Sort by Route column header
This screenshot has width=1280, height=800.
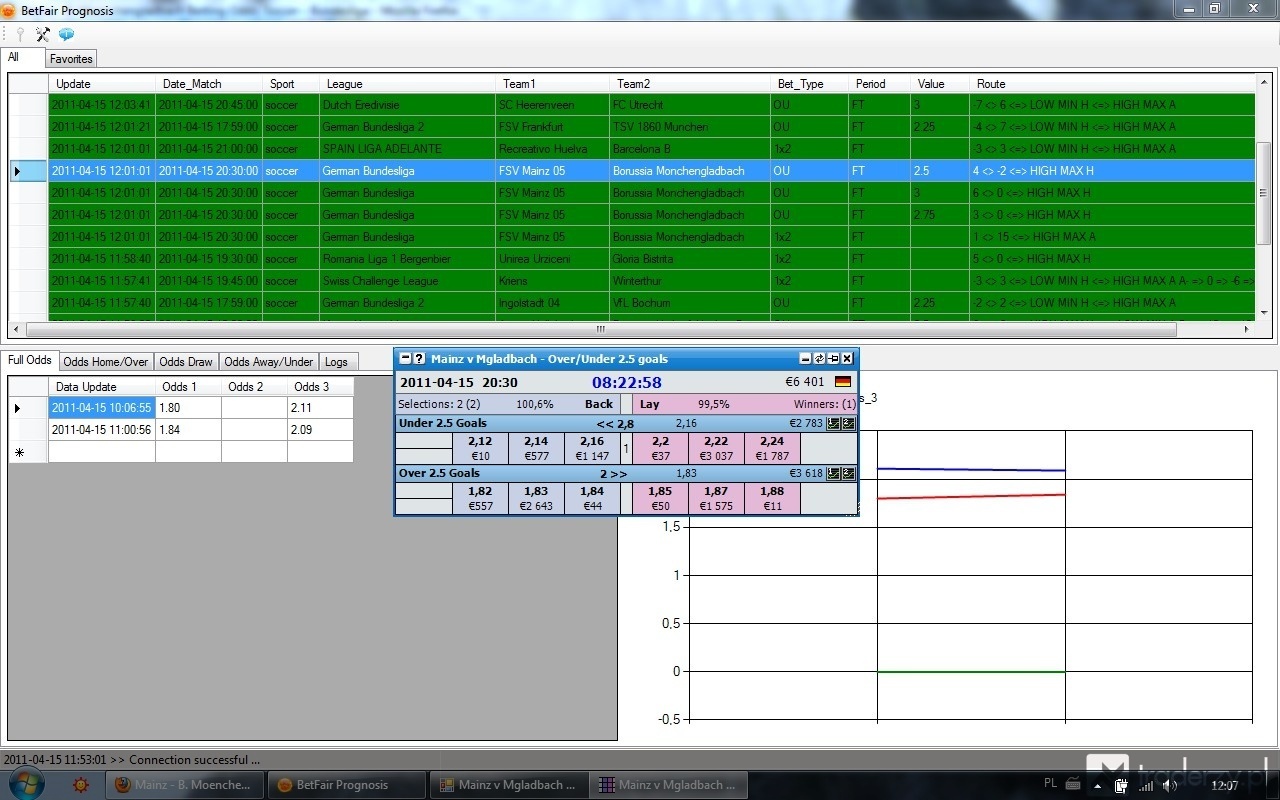(x=1112, y=84)
